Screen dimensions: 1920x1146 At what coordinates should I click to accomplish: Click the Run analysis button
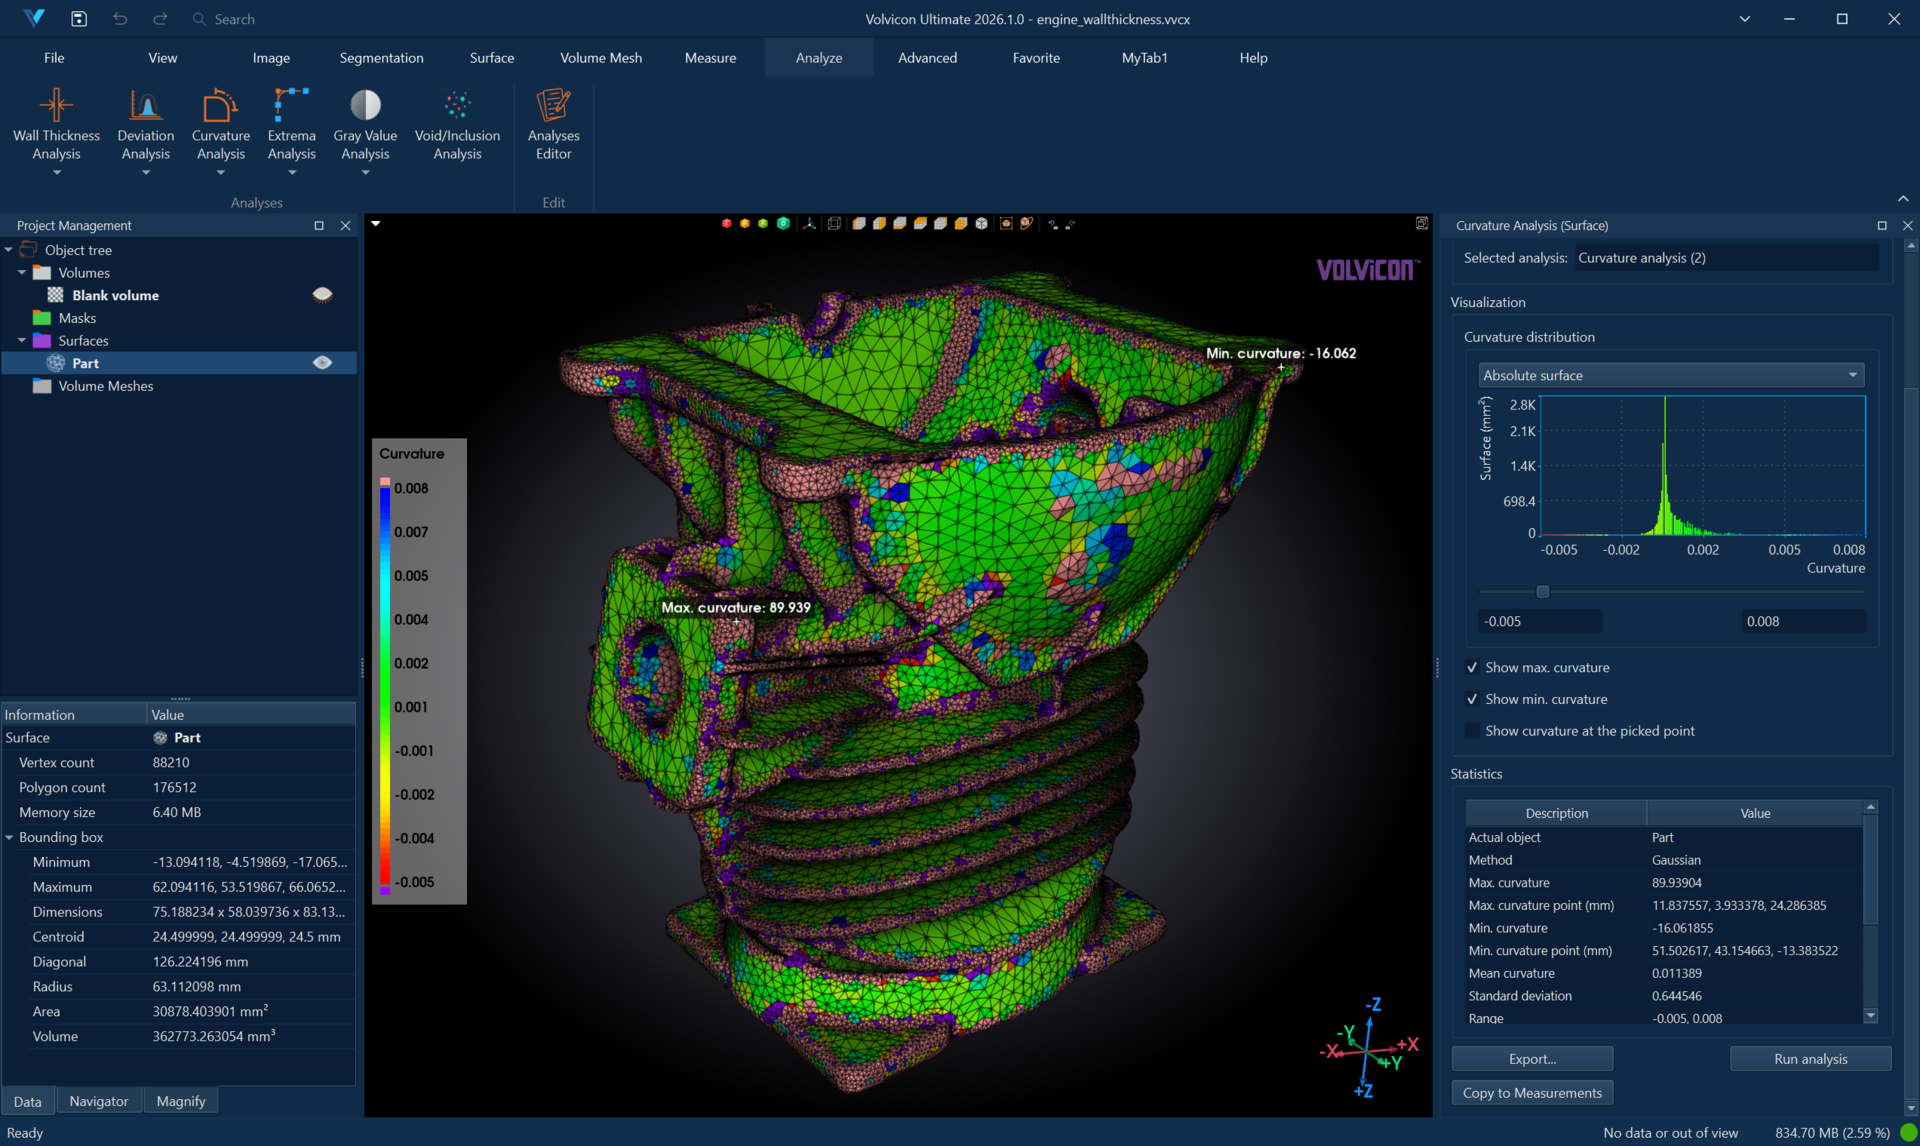(x=1810, y=1059)
